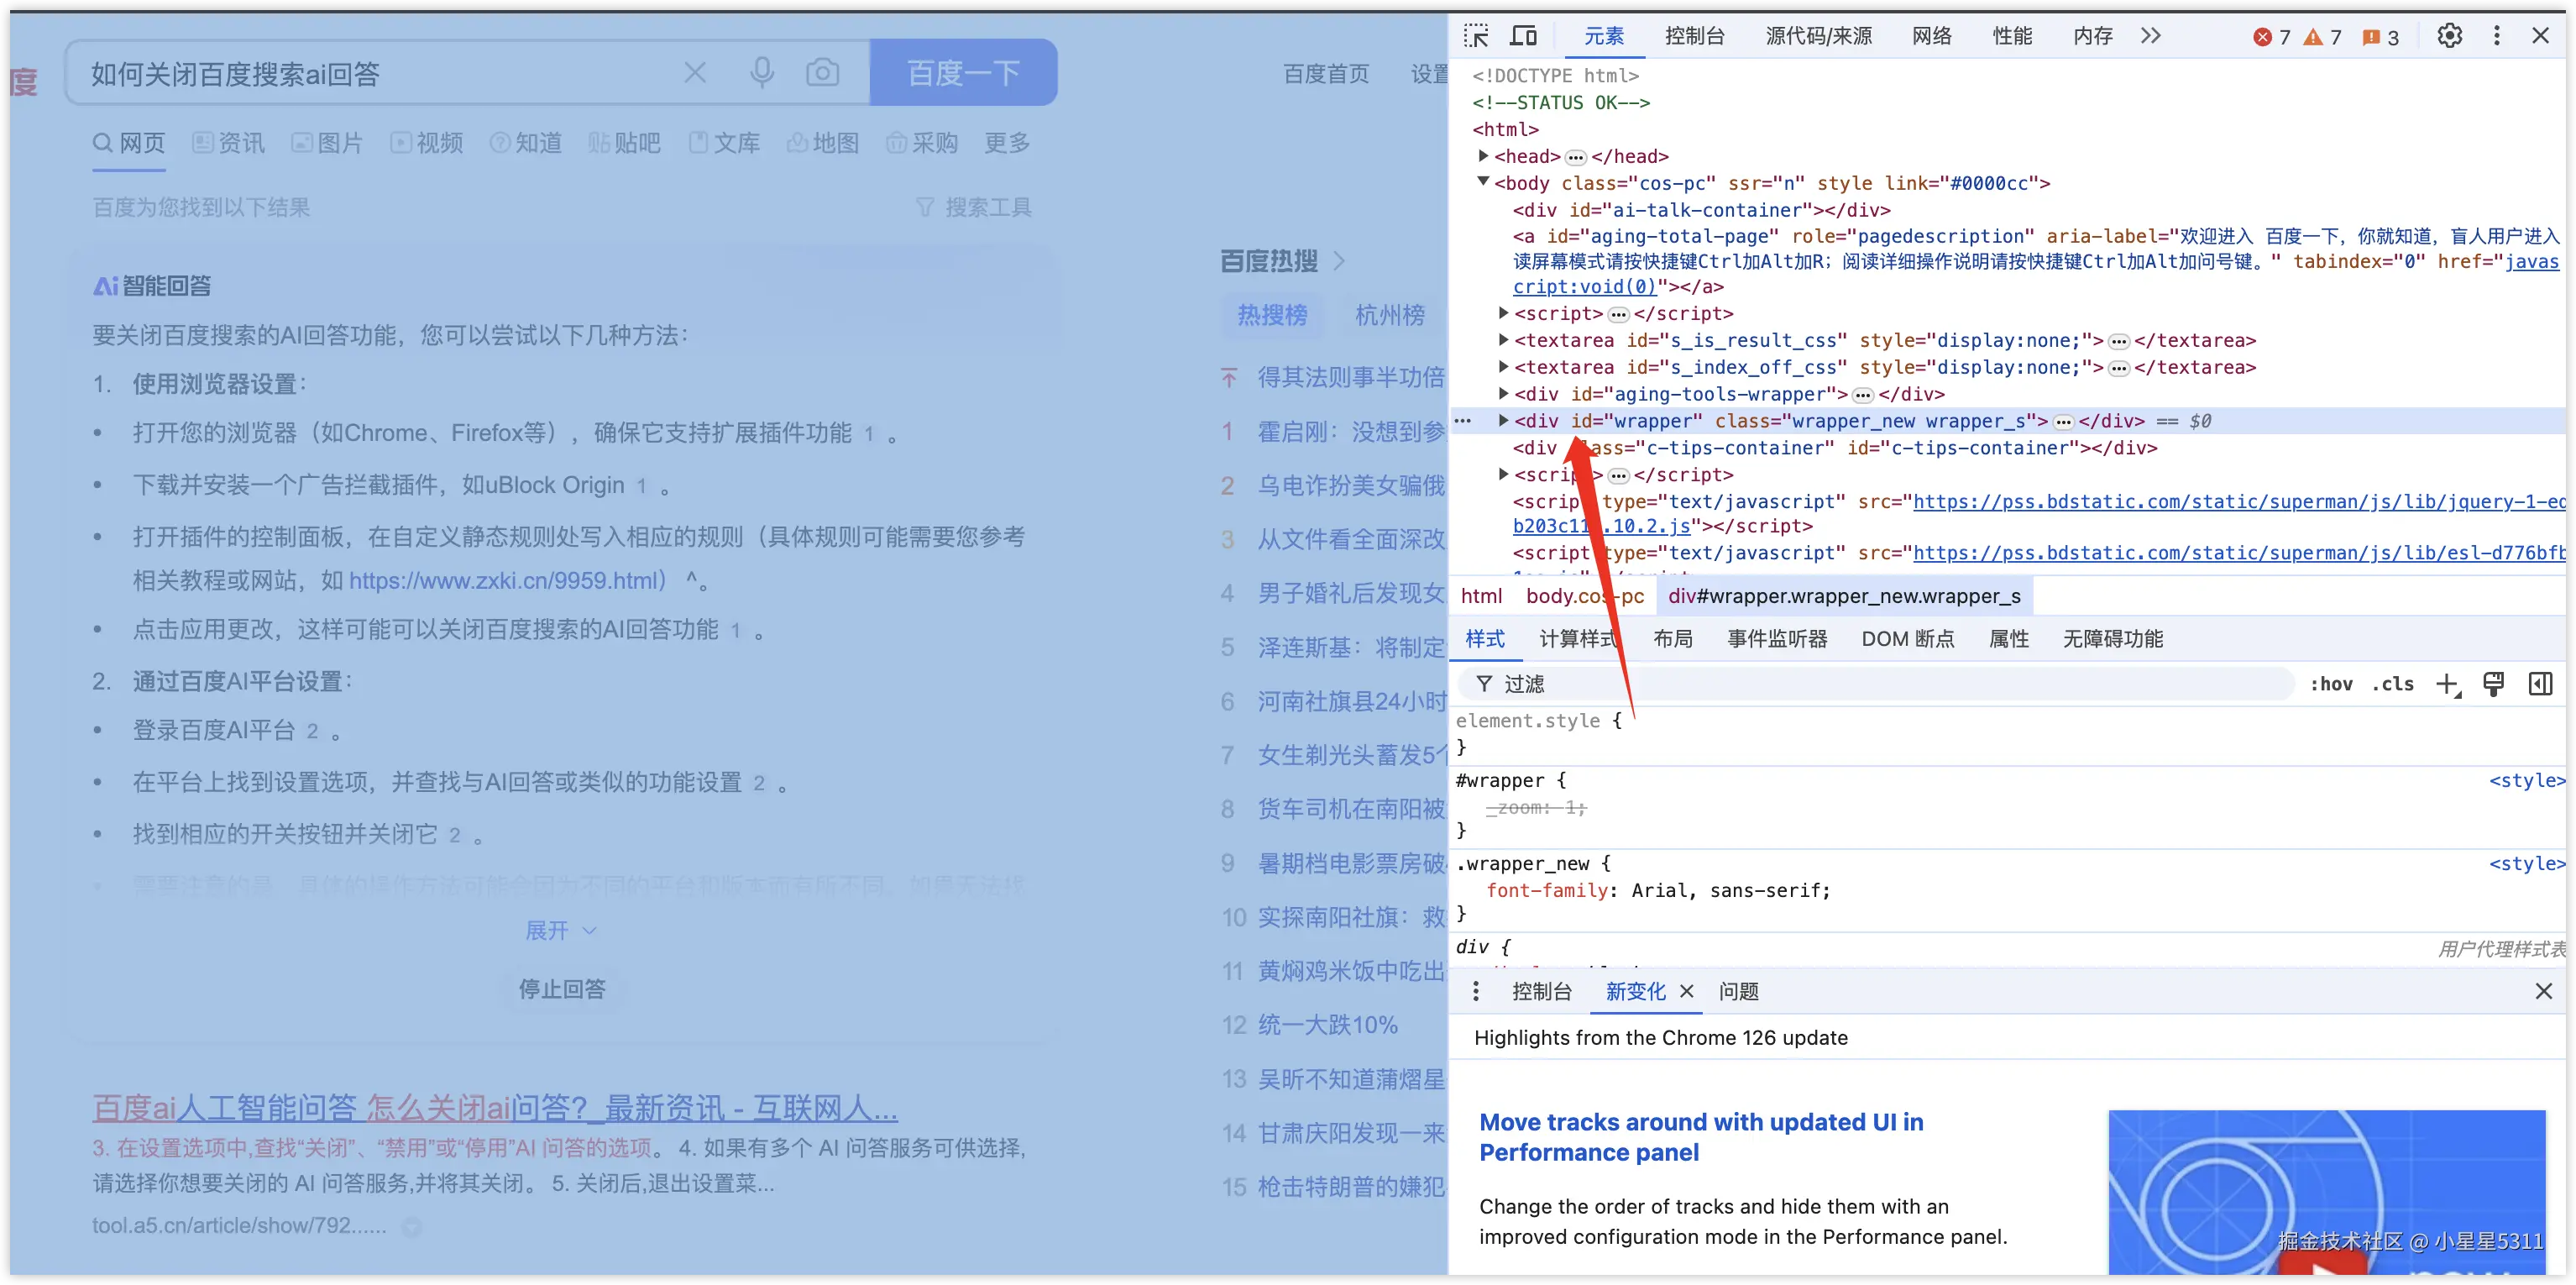2576x1285 pixels.
Task: Click the yellow warnings count badge
Action: click(2322, 37)
